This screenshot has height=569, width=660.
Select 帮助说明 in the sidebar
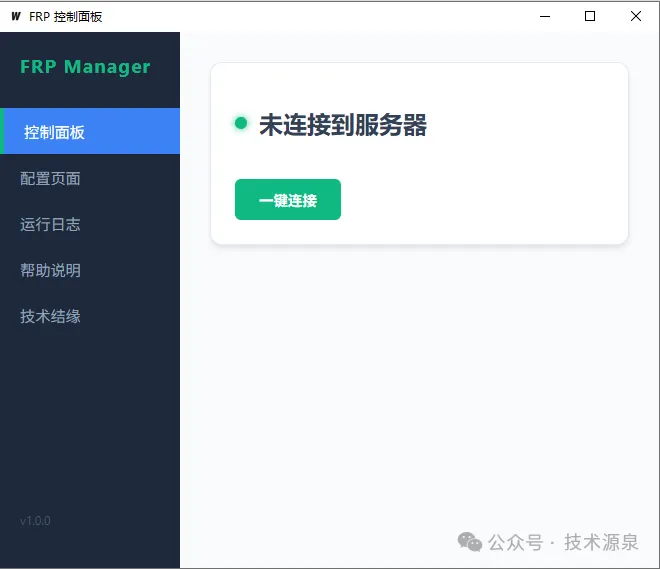coord(90,270)
